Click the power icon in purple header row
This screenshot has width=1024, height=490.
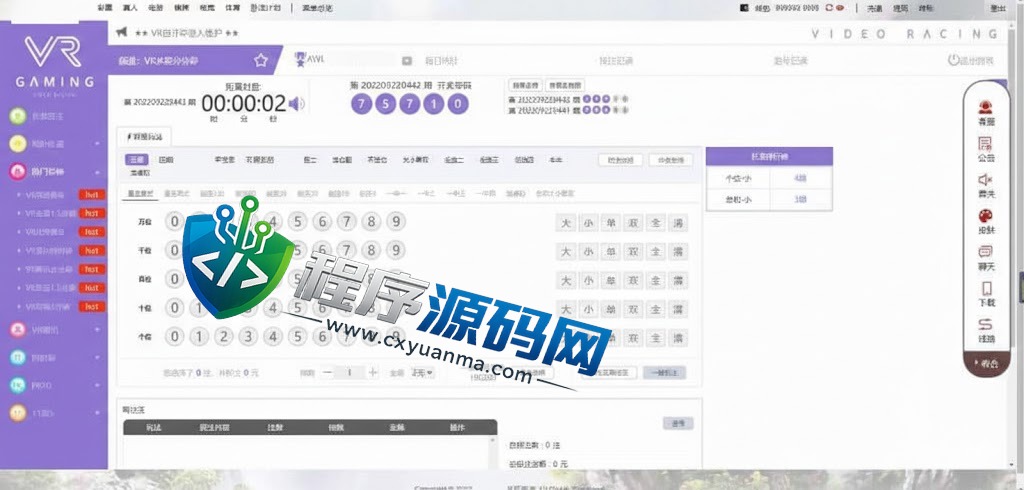[x=954, y=60]
